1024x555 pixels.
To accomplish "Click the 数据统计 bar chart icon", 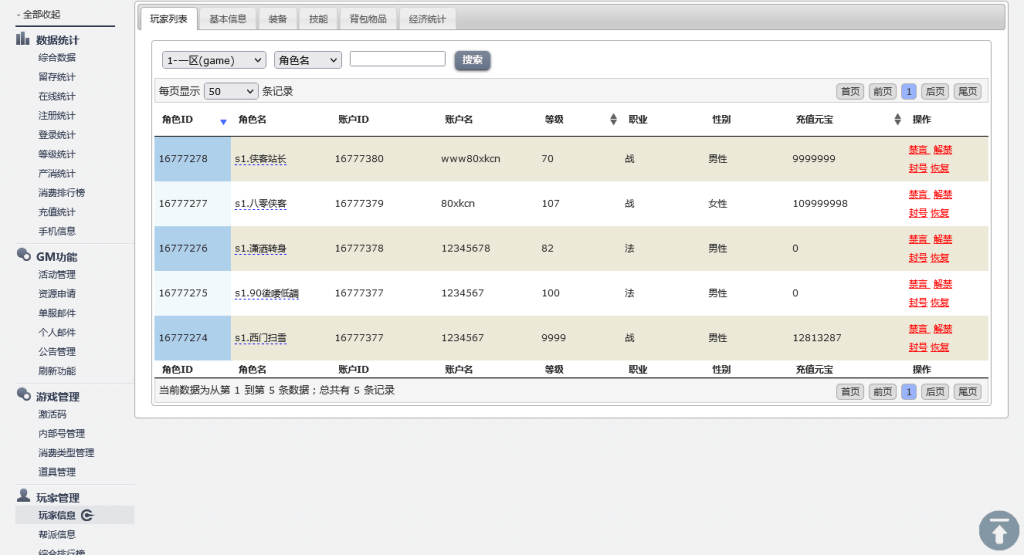I will (x=23, y=39).
